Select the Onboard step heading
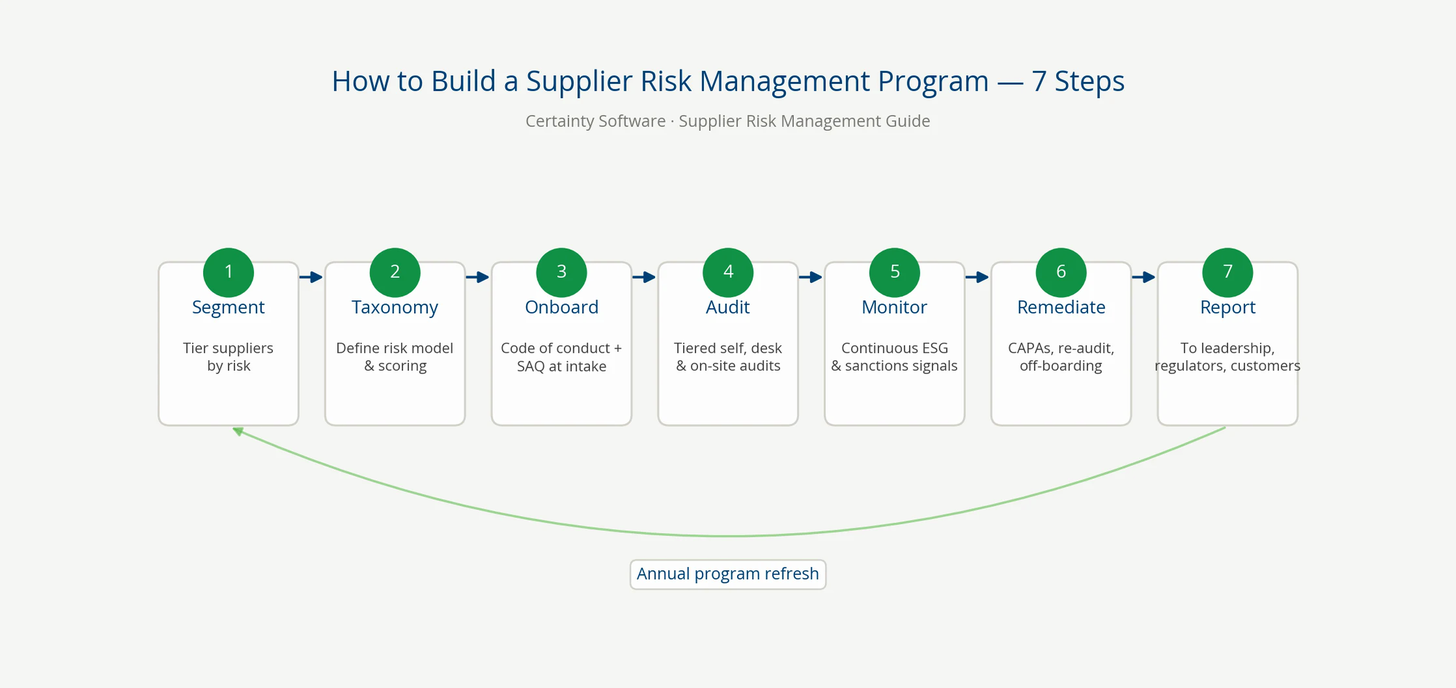This screenshot has width=1456, height=688. (561, 308)
